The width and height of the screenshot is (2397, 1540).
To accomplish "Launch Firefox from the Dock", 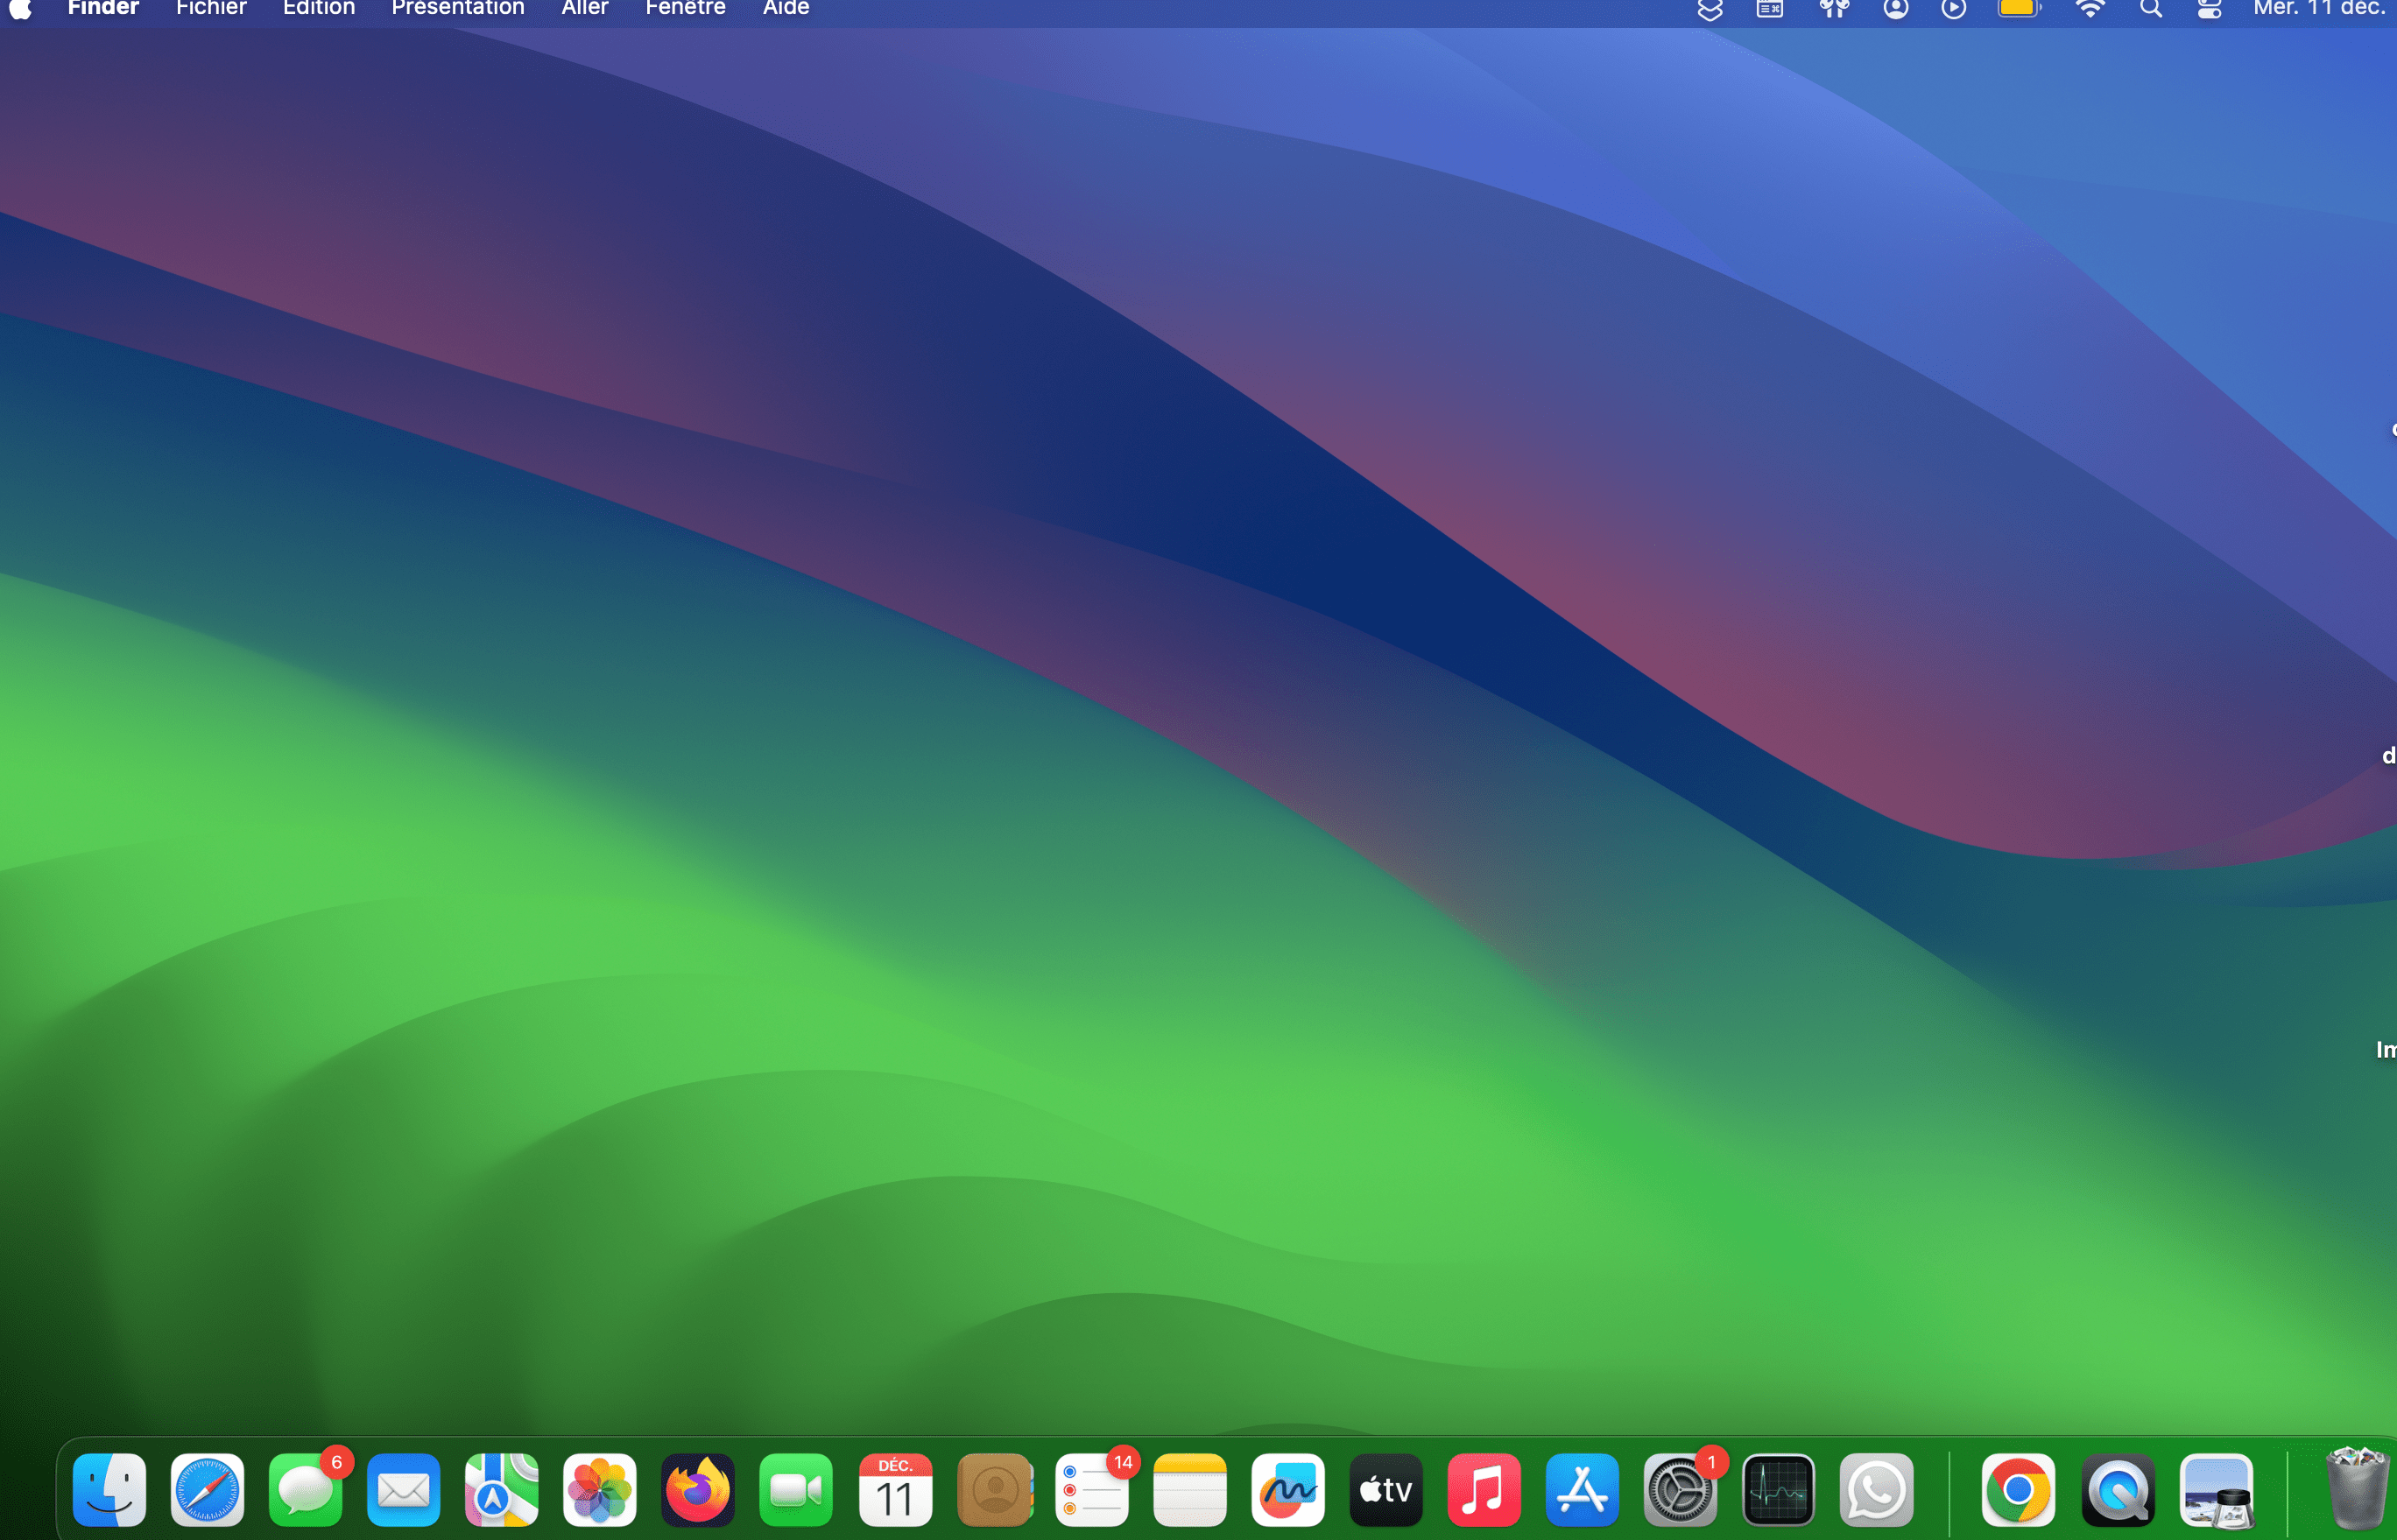I will [x=698, y=1490].
